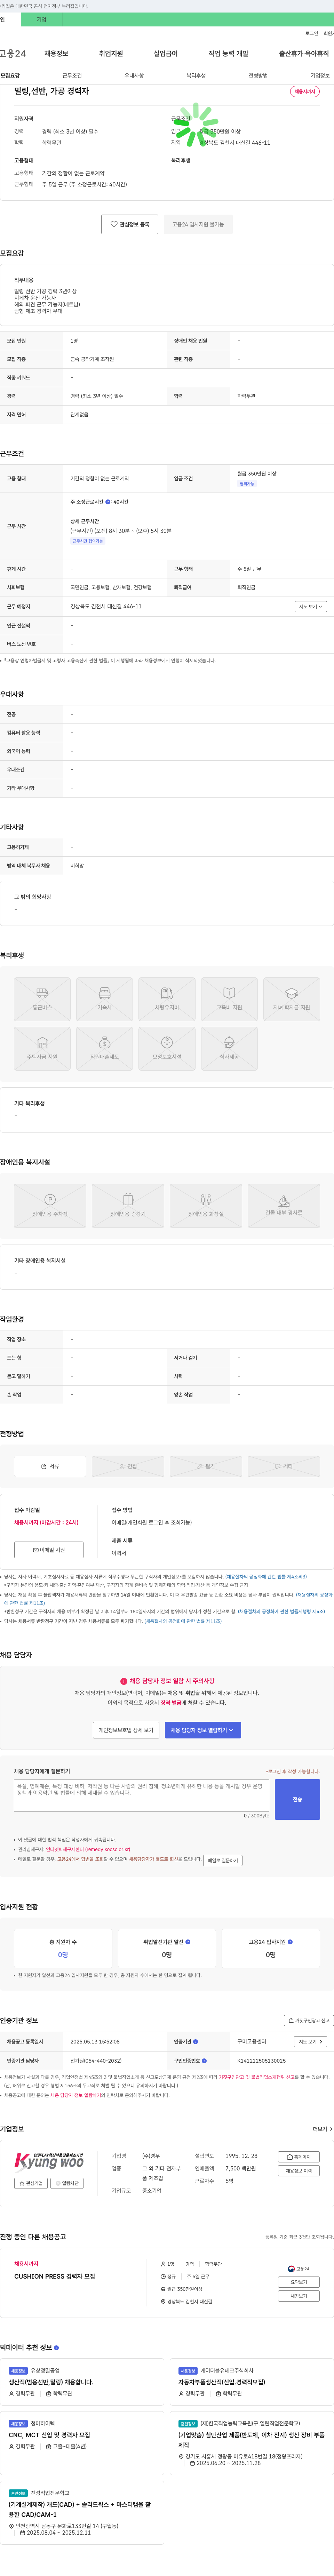Image resolution: width=334 pixels, height=2576 pixels.
Task: Click the 메일로 질문하기 button
Action: click(x=223, y=1860)
